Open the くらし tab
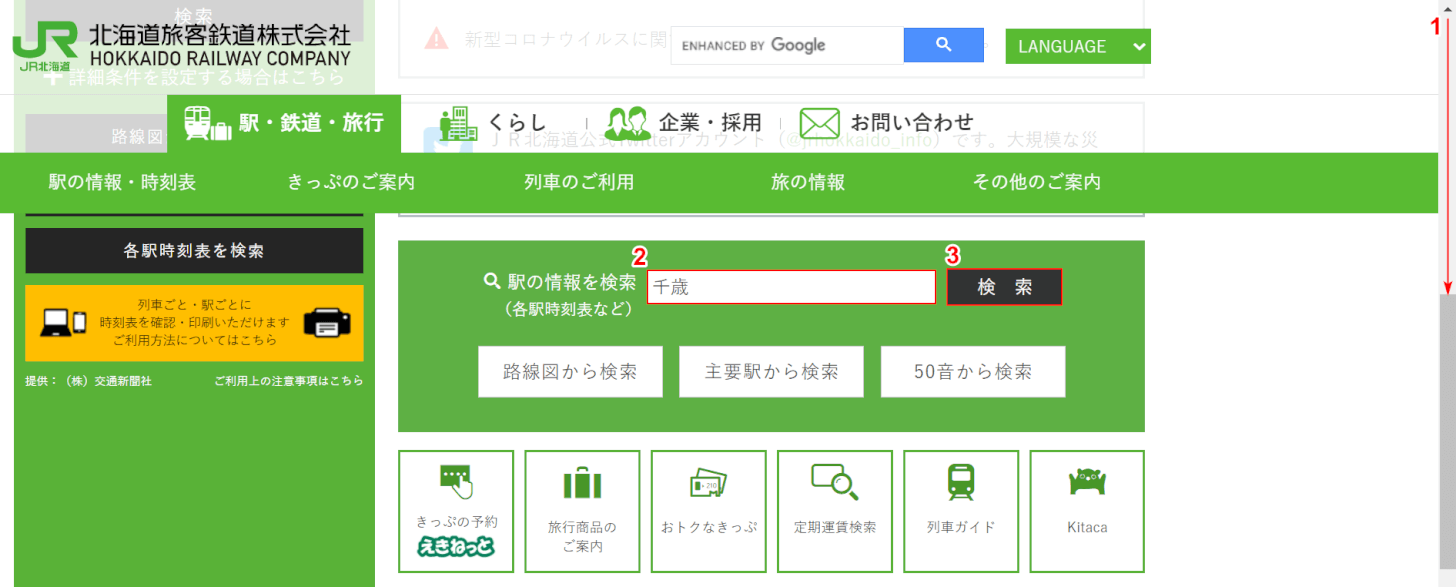This screenshot has height=587, width=1456. tap(495, 123)
